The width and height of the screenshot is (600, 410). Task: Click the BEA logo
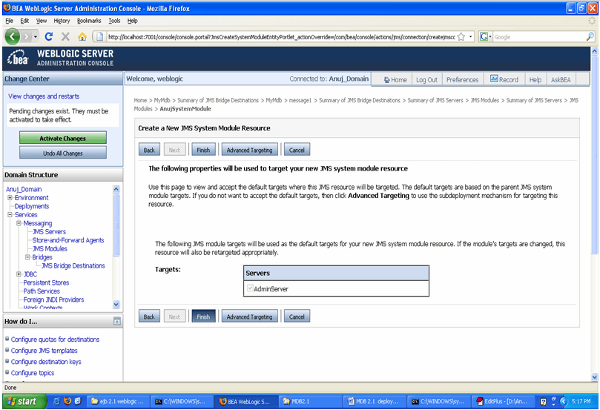18,58
